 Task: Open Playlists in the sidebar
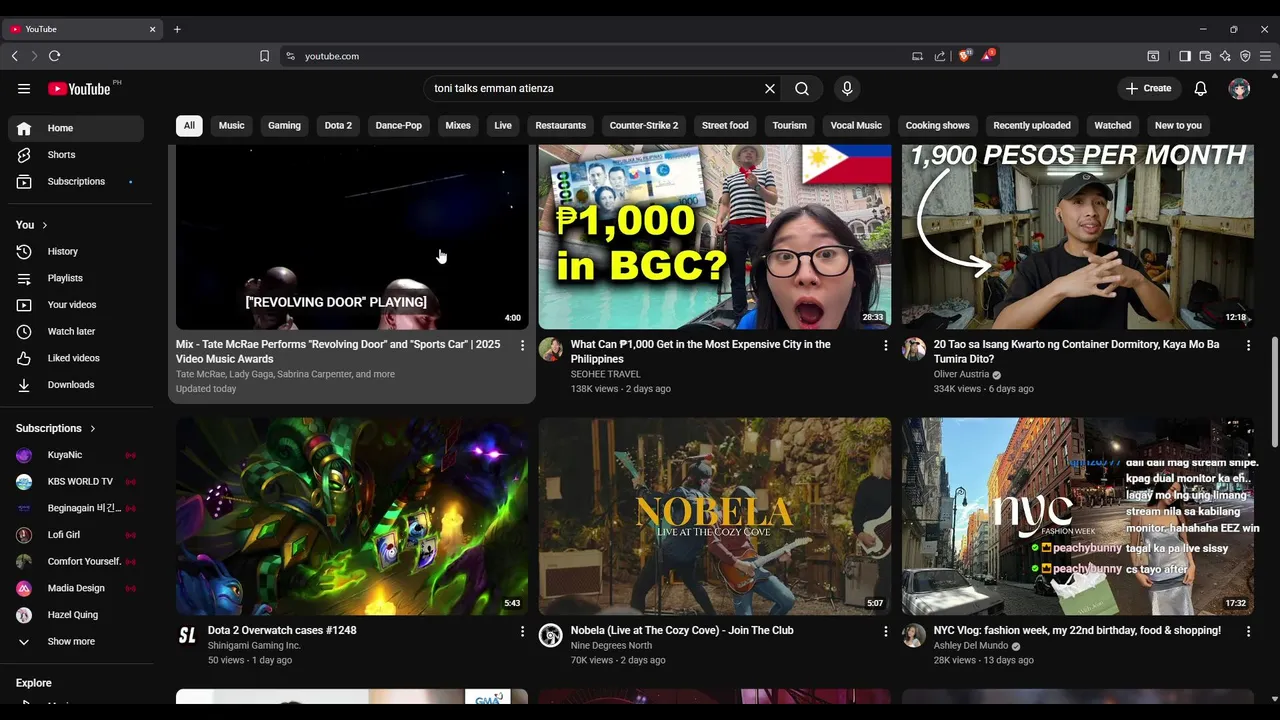pos(76,278)
